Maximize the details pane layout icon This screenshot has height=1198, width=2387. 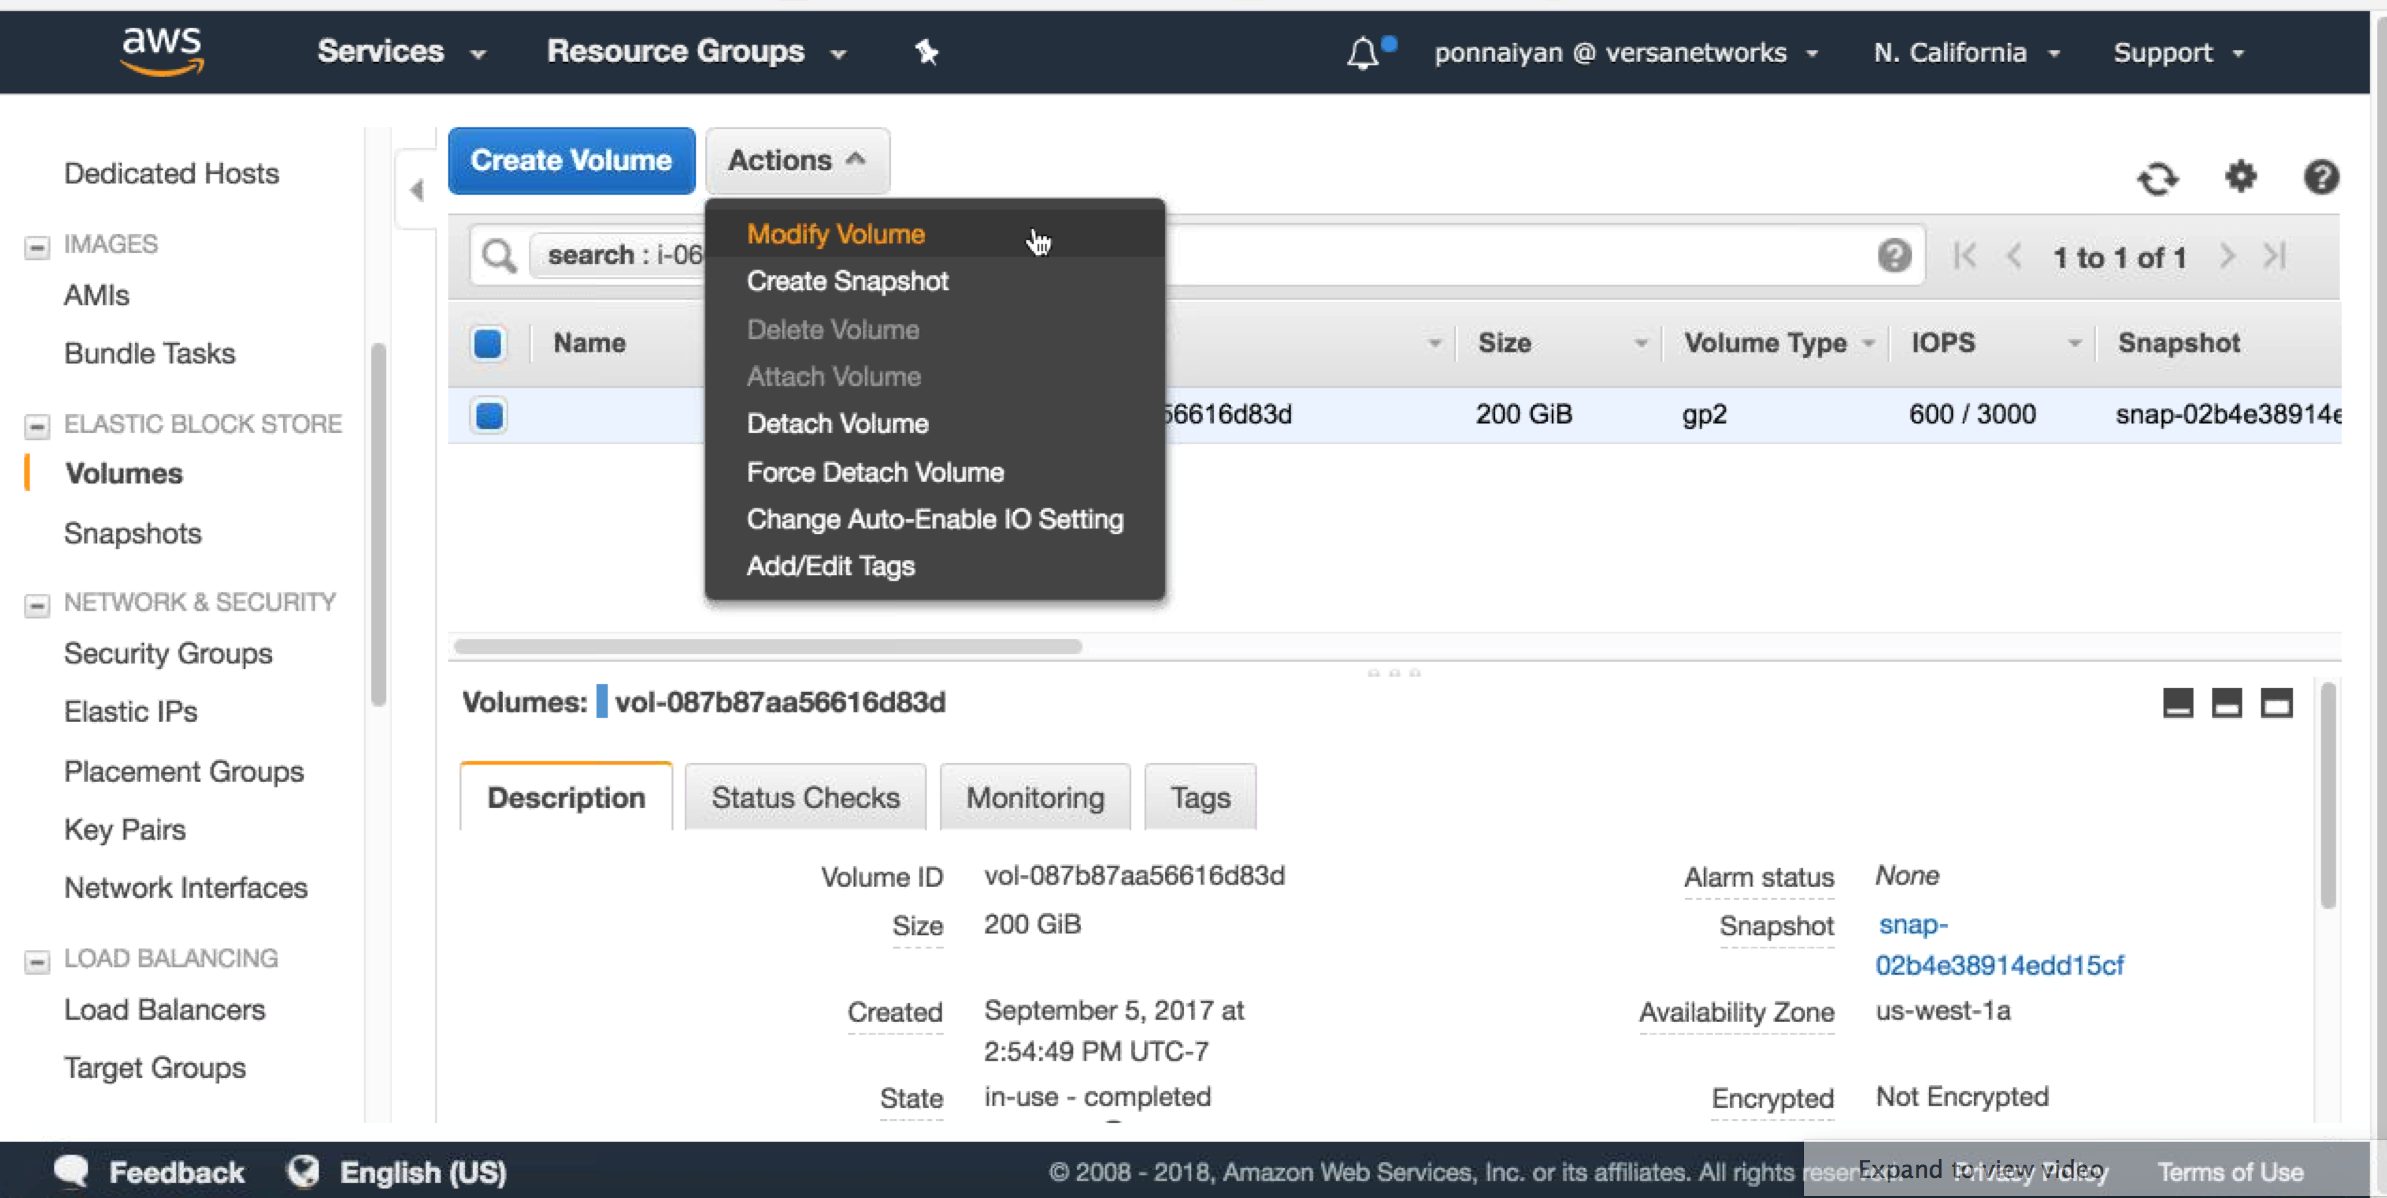tap(2276, 703)
